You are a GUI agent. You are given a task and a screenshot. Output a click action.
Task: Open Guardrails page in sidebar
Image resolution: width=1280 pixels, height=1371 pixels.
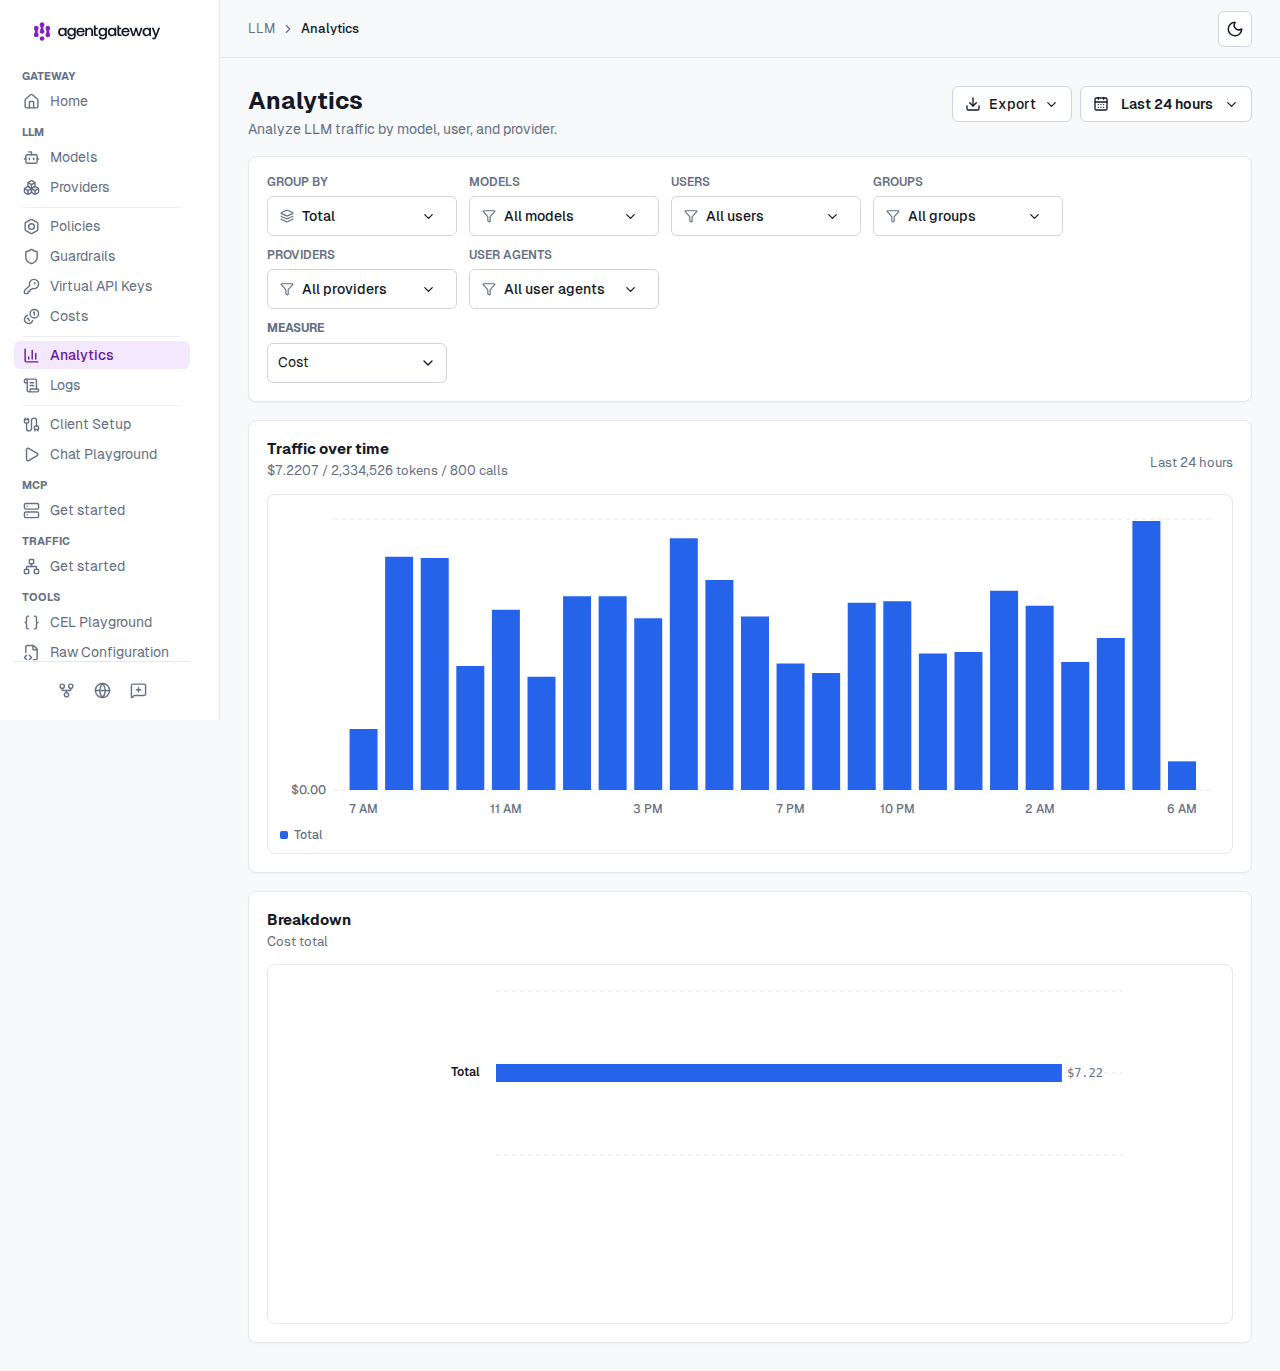(102, 256)
